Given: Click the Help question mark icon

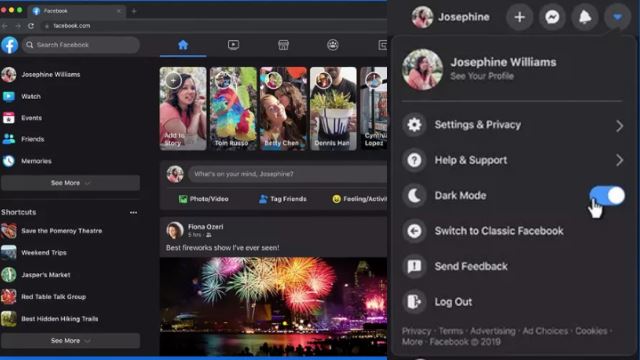Looking at the screenshot, I should click(414, 160).
